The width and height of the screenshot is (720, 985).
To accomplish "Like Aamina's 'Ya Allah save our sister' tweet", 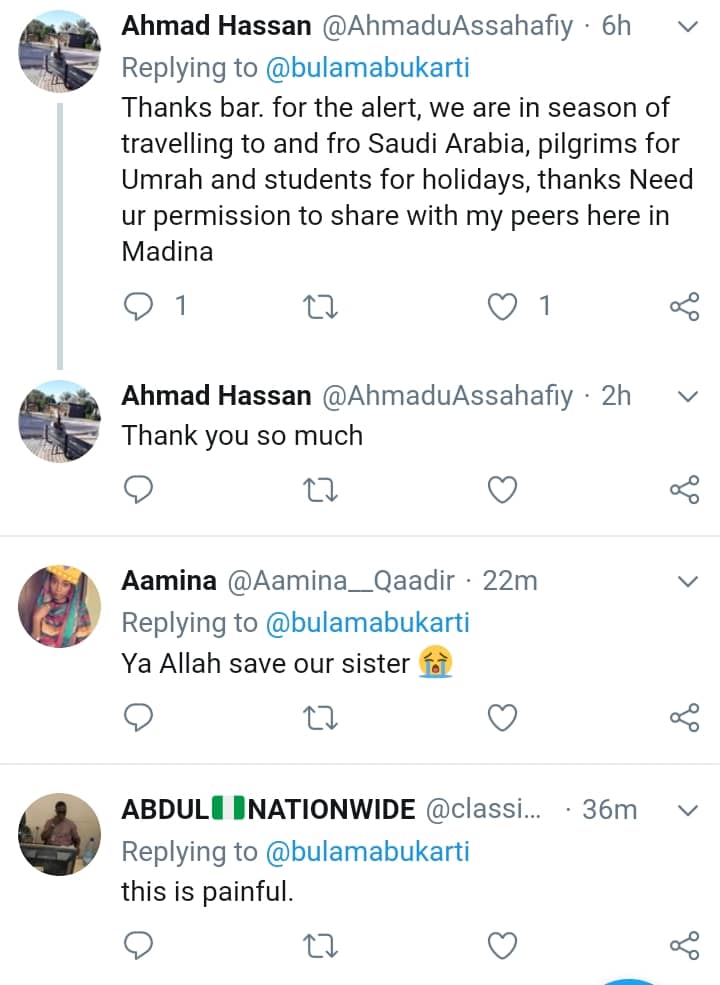I will pos(502,717).
